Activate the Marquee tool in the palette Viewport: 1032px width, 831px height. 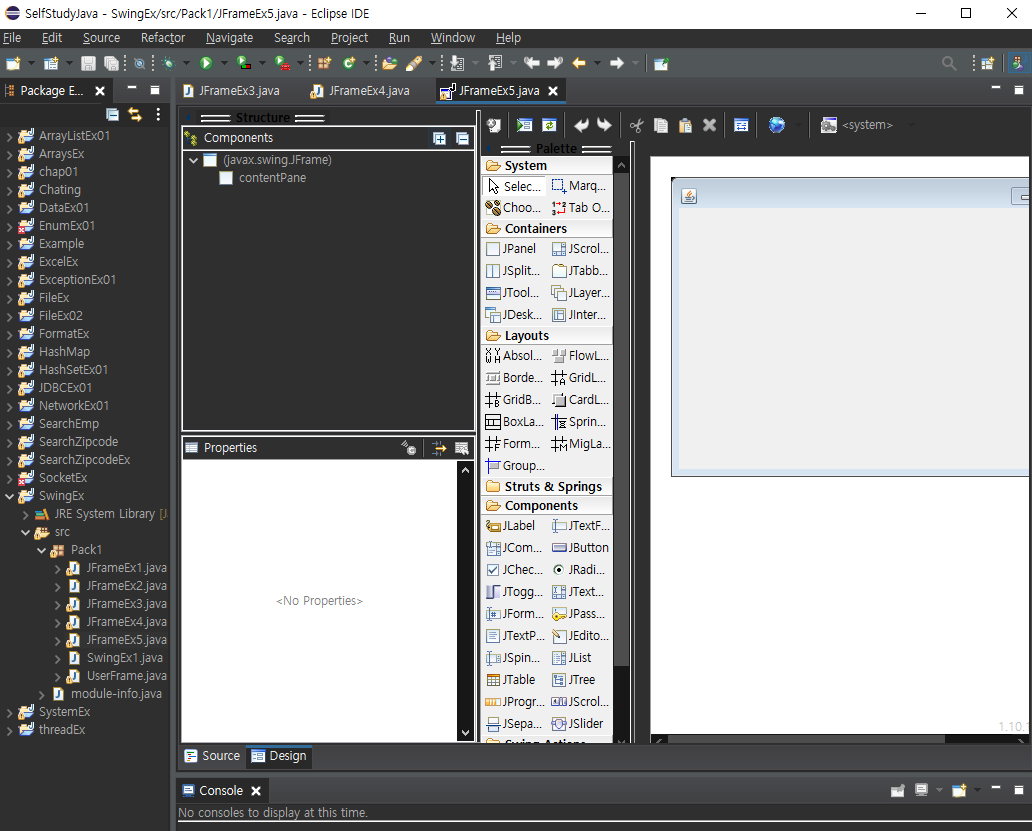pos(579,186)
